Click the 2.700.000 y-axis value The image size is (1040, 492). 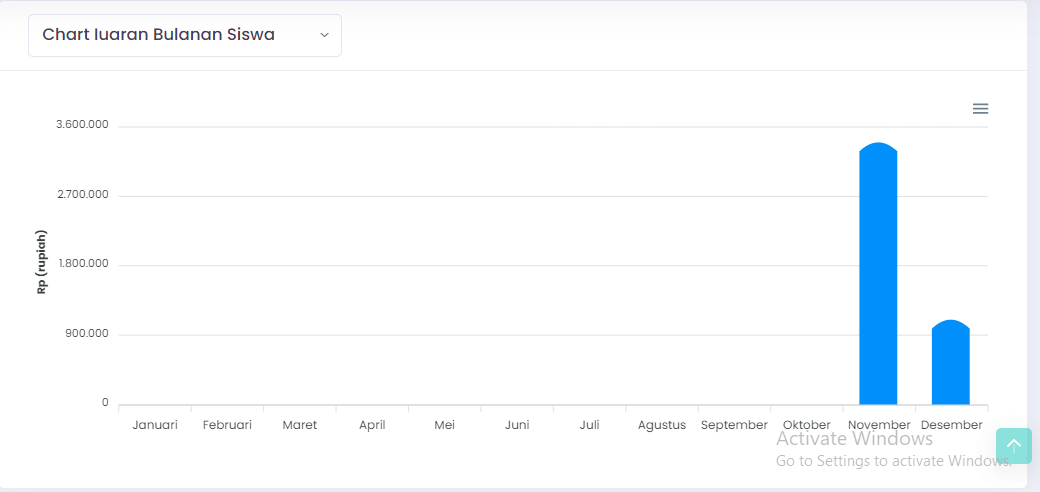click(x=83, y=195)
